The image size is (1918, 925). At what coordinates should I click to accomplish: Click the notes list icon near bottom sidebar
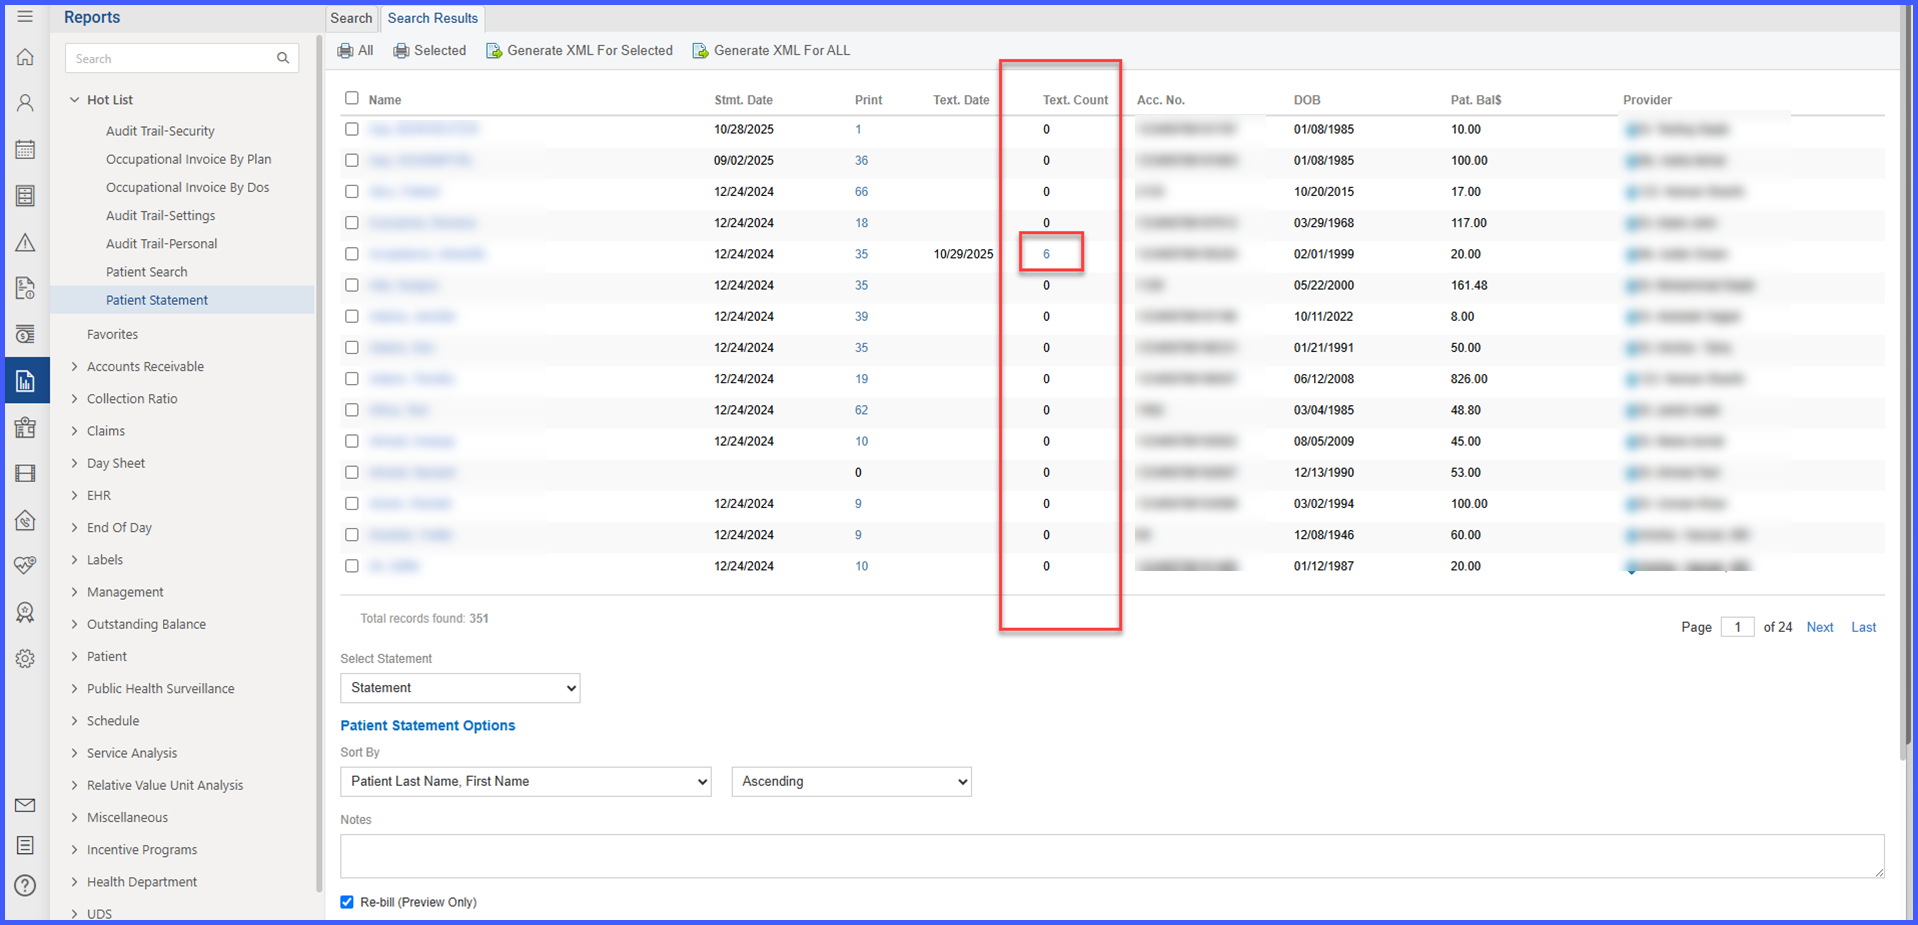click(25, 845)
